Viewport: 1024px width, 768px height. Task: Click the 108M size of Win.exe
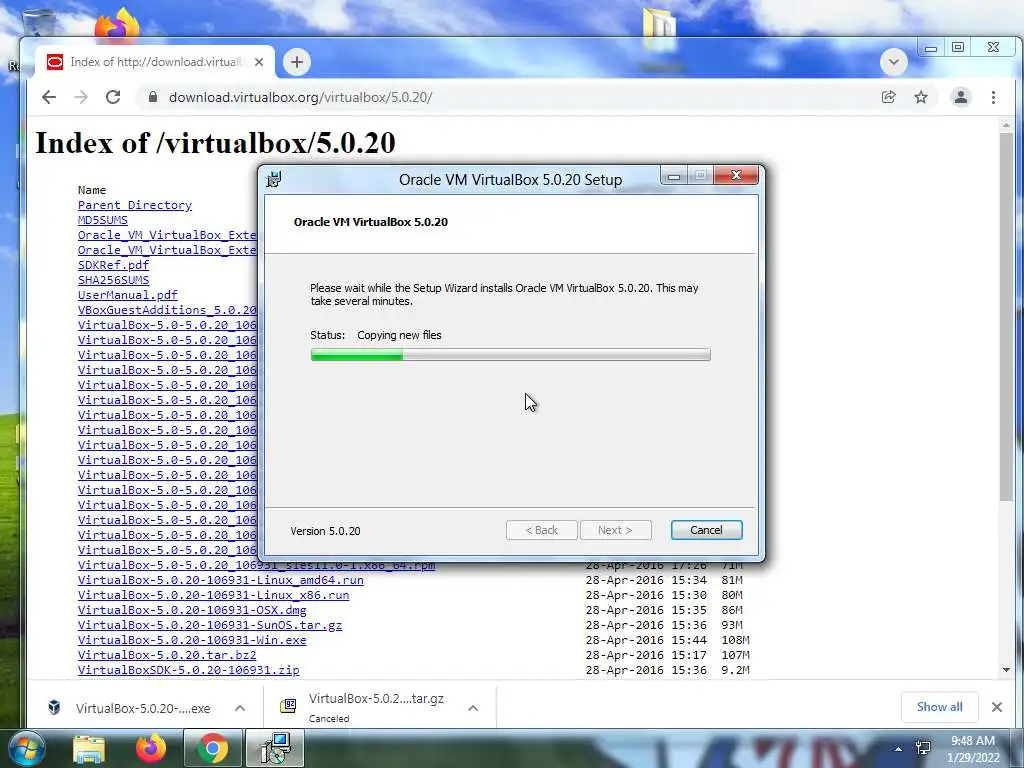[x=735, y=640]
